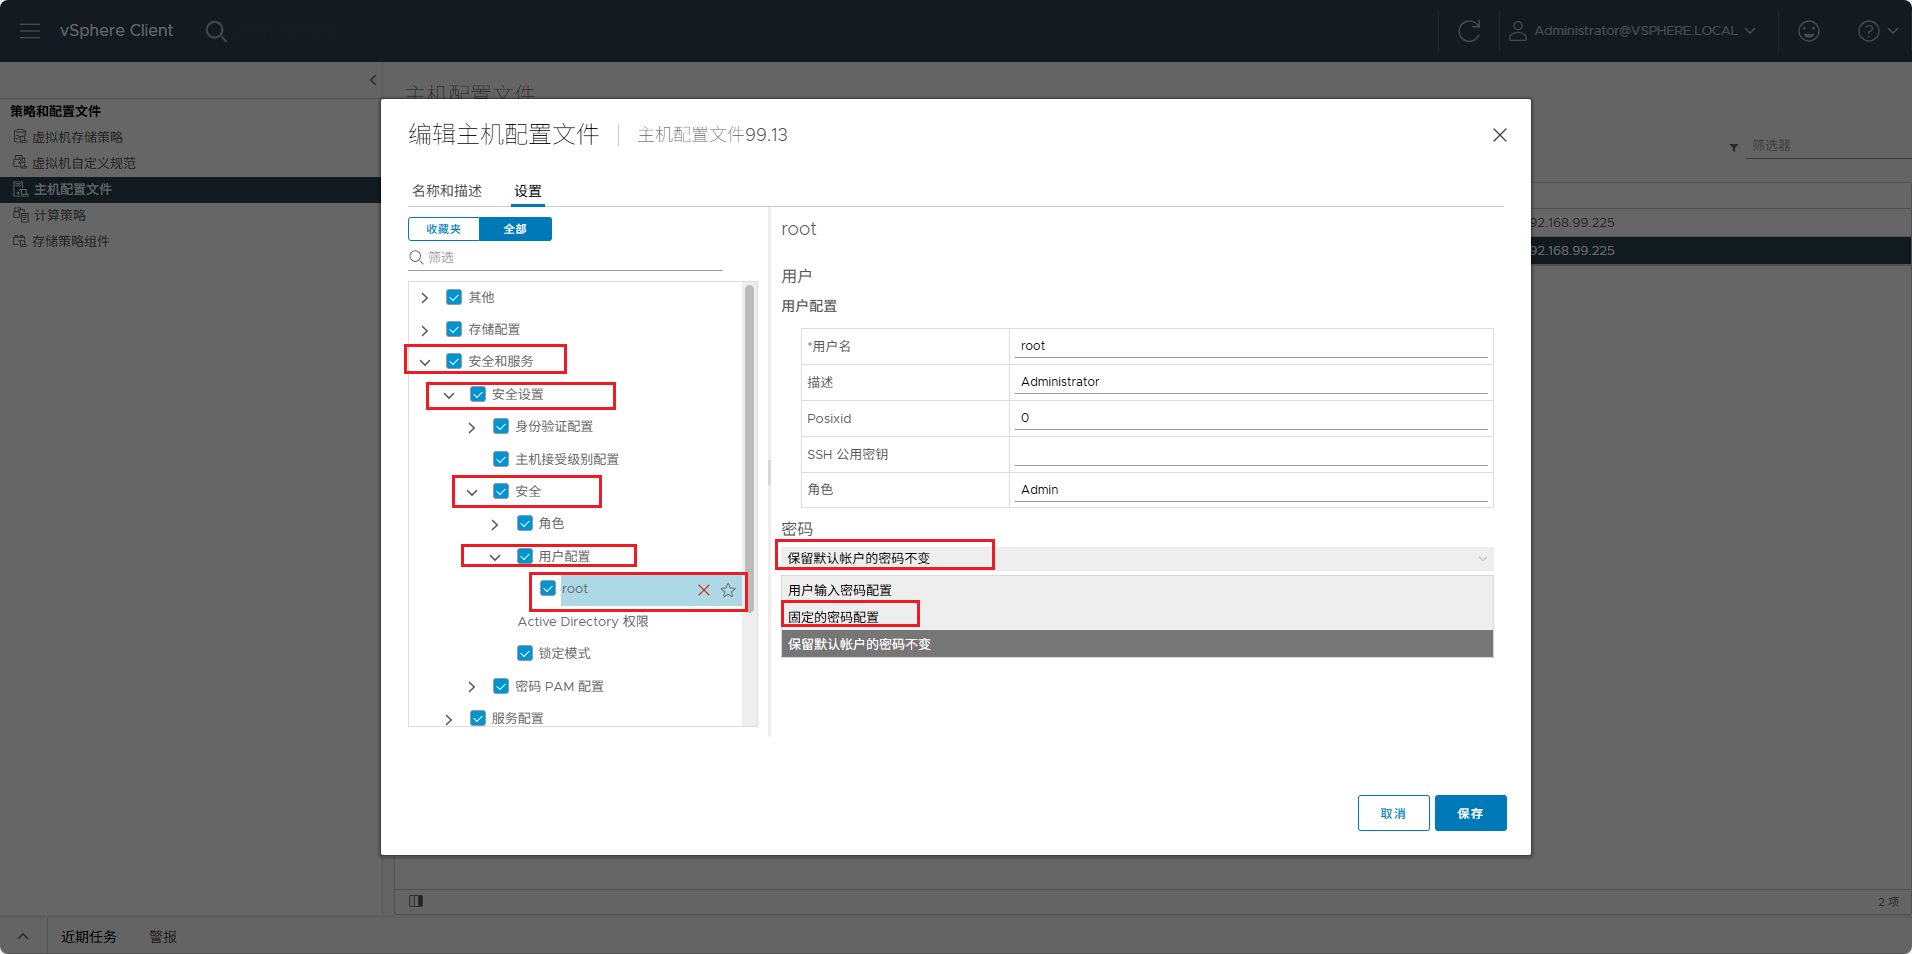Toggle the 主机接受级别配置 checkbox
The height and width of the screenshot is (954, 1912).
coord(501,459)
